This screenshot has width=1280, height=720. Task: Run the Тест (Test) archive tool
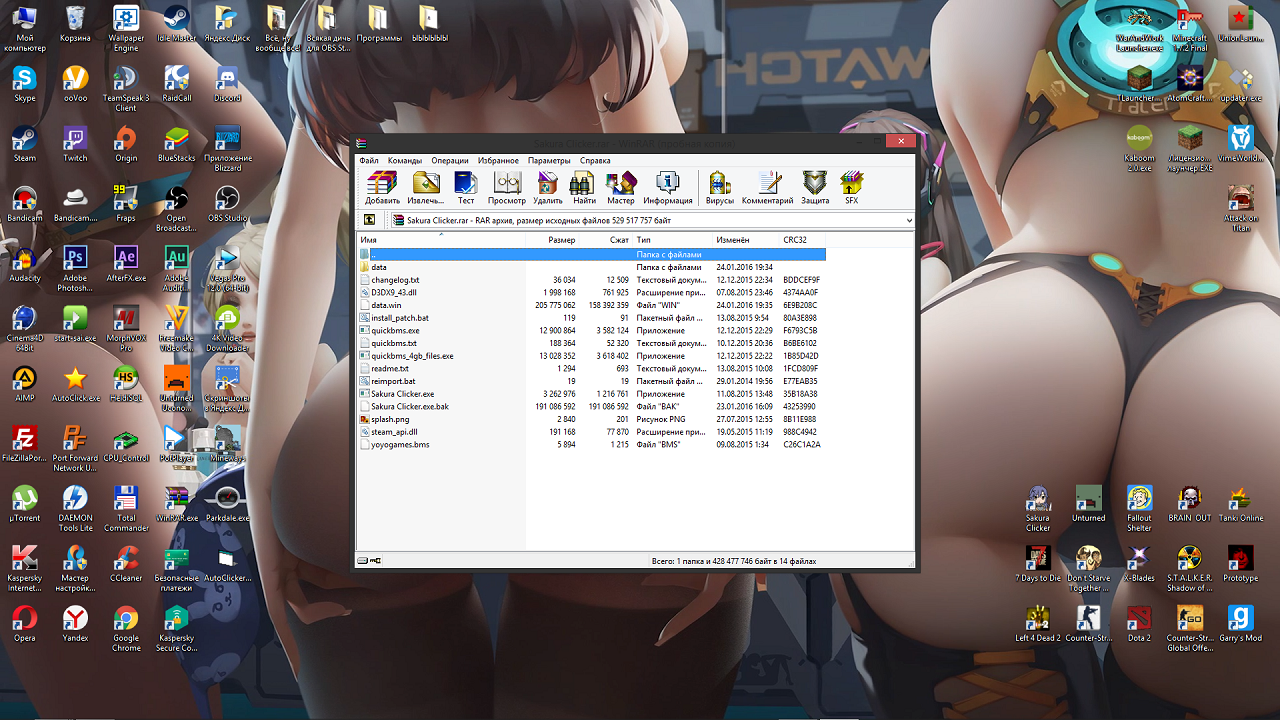(x=465, y=187)
